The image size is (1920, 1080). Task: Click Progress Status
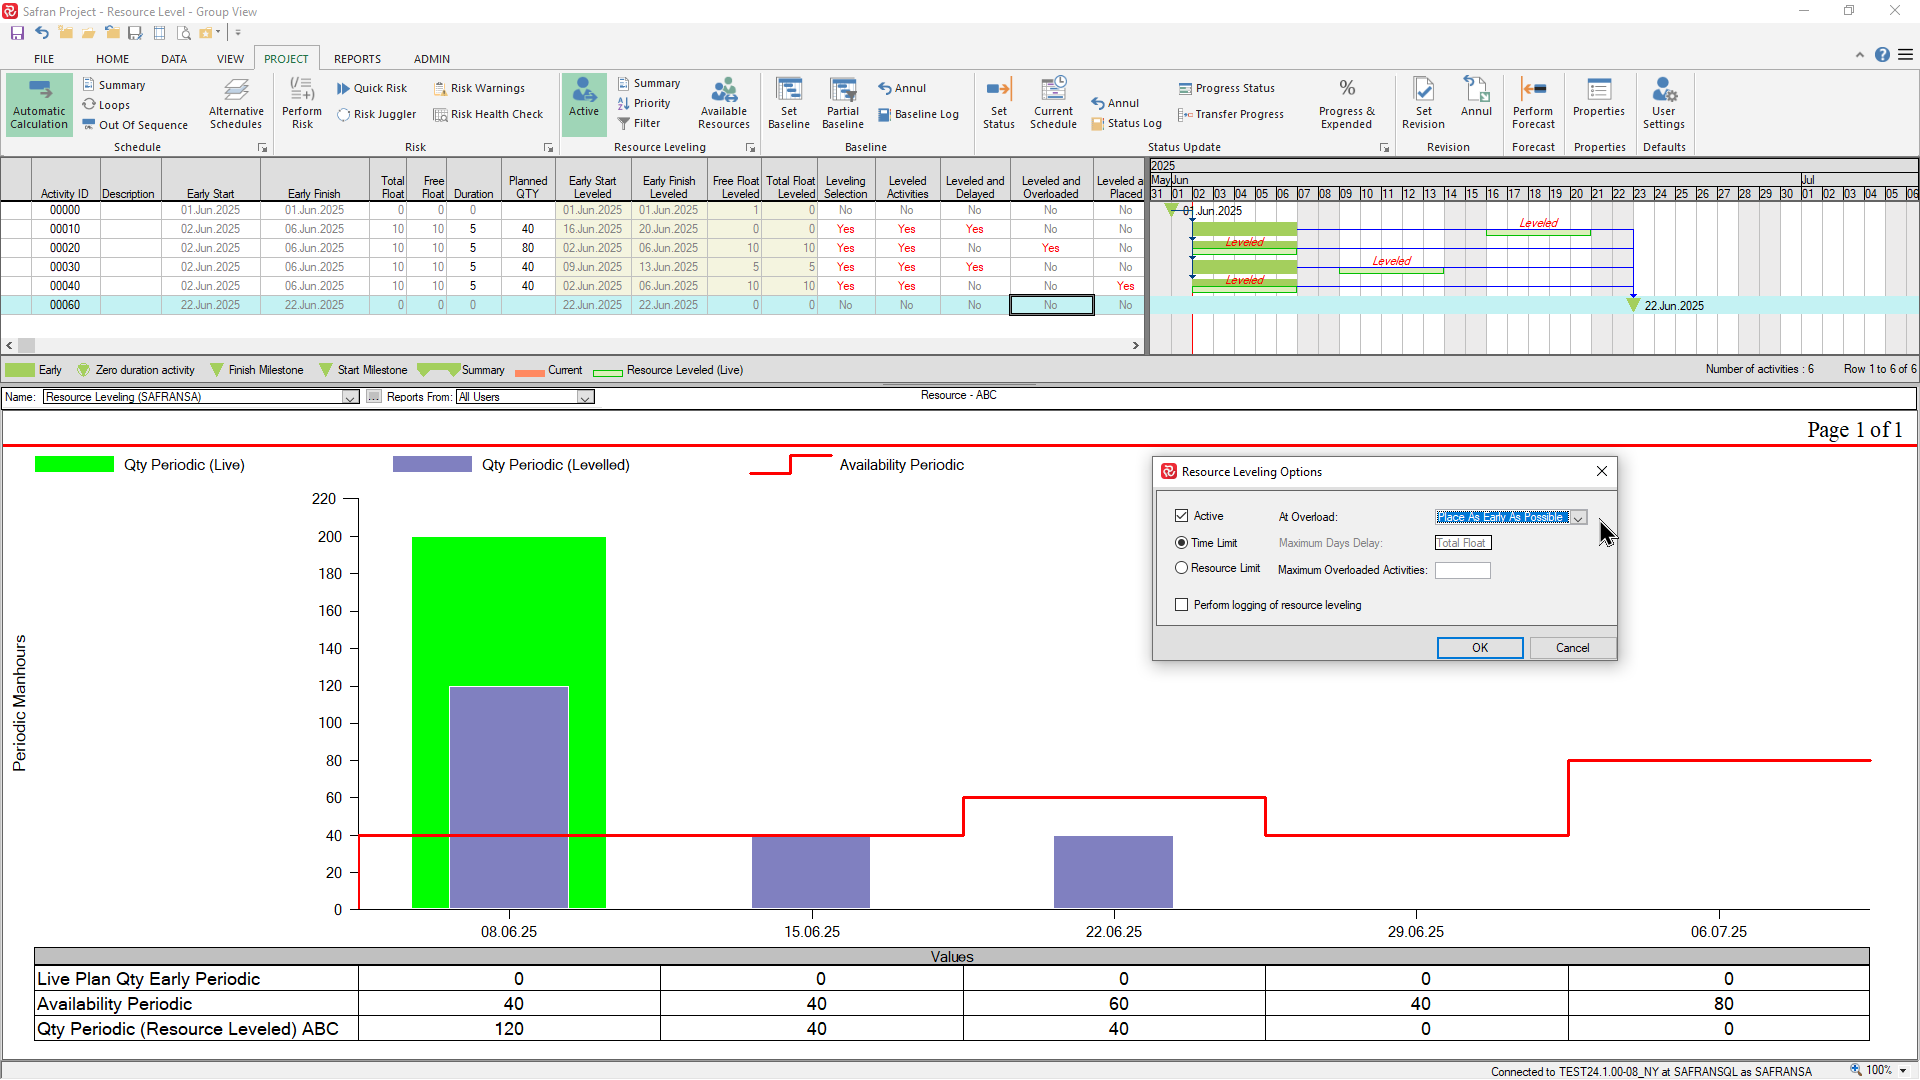[x=1226, y=88]
